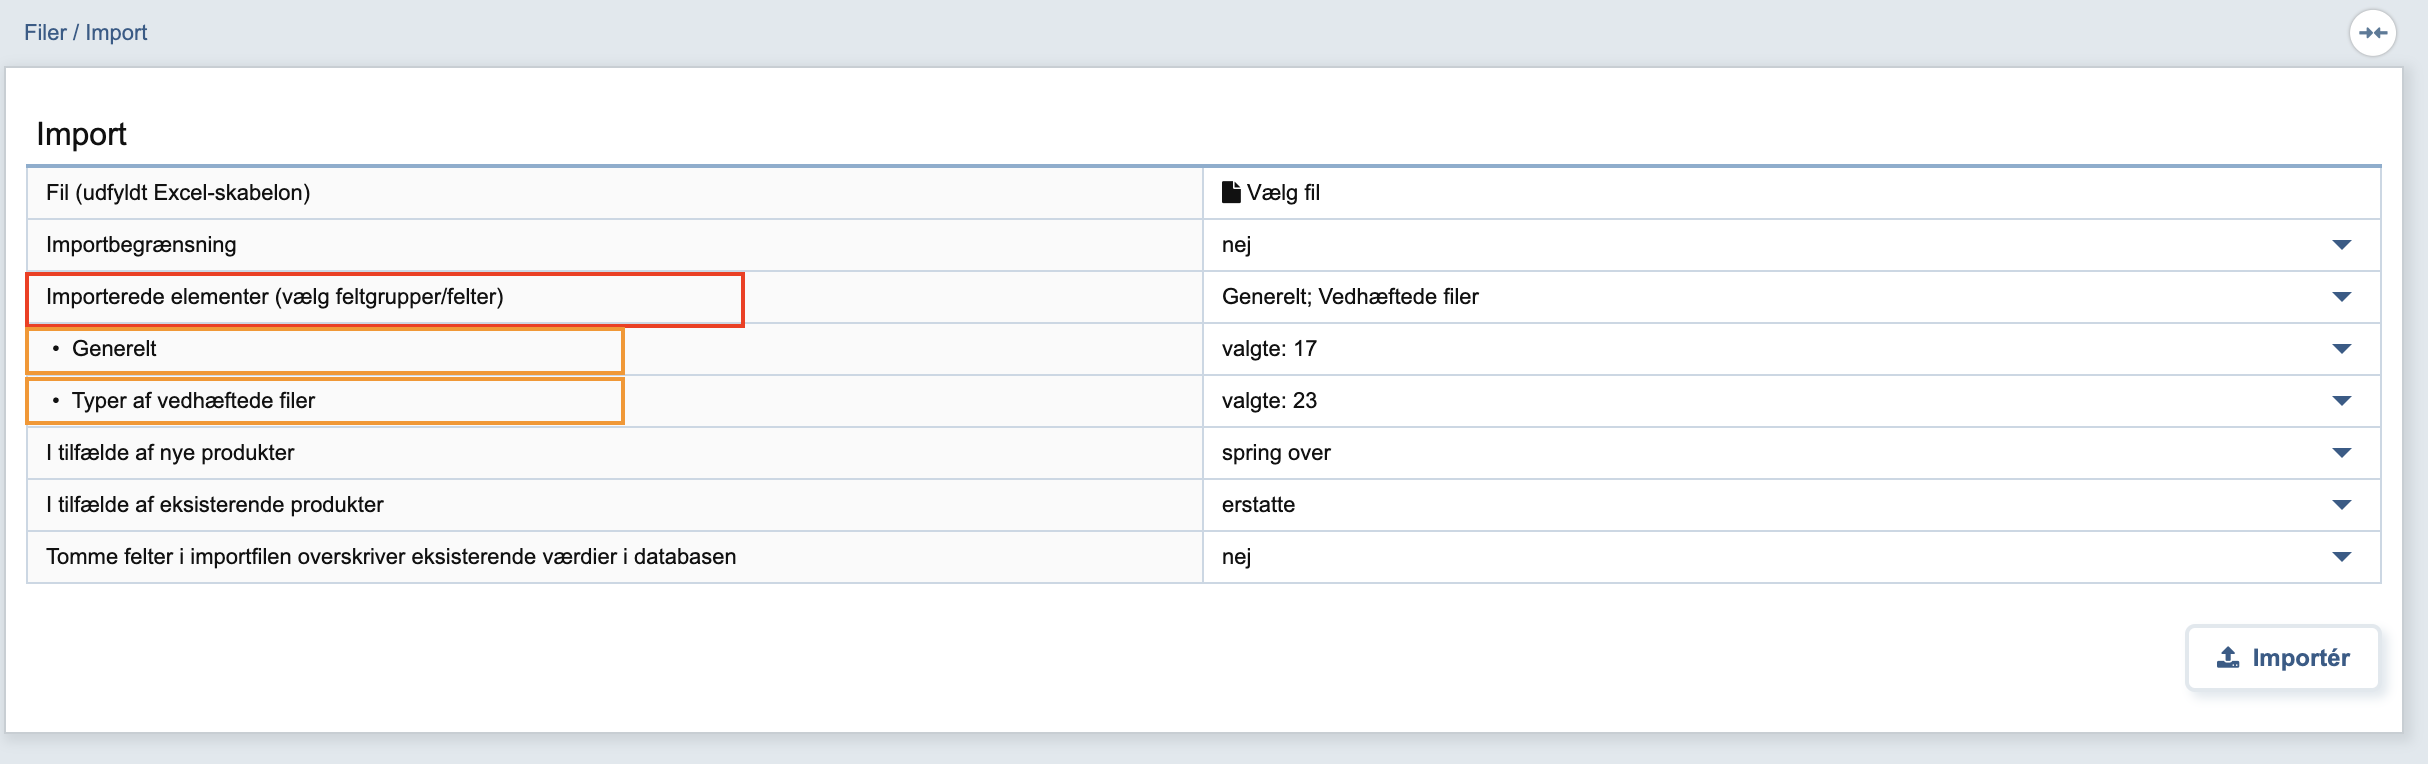Click the erstatte value field
The image size is (2428, 764).
pos(1258,505)
